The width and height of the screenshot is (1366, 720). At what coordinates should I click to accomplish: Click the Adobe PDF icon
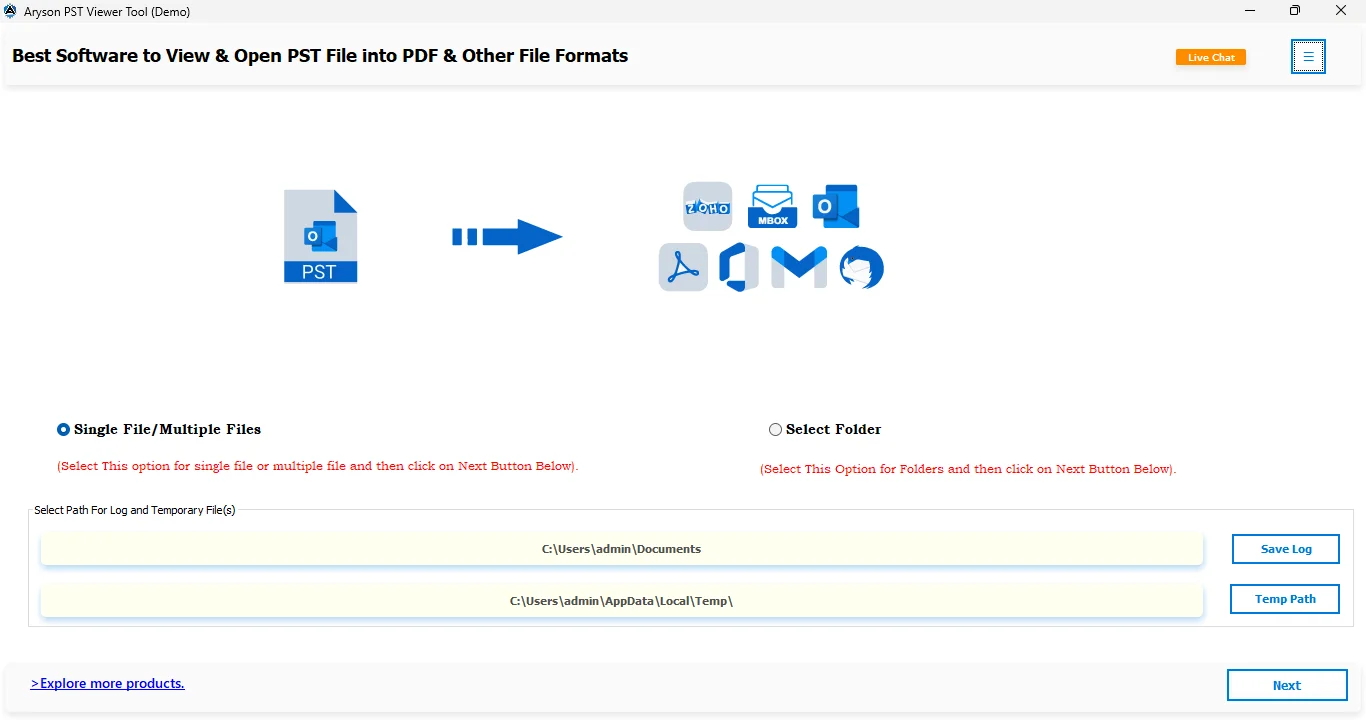pos(683,267)
